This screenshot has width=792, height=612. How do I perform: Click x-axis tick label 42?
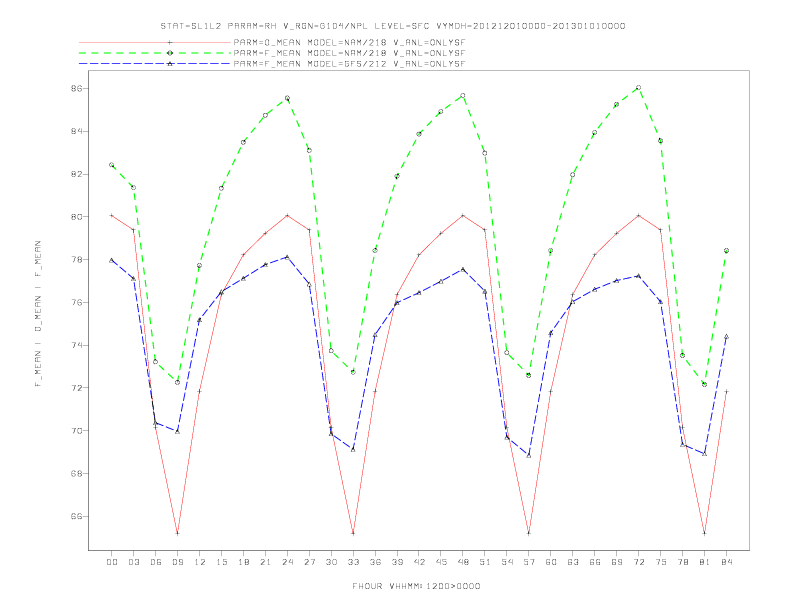[x=419, y=562]
